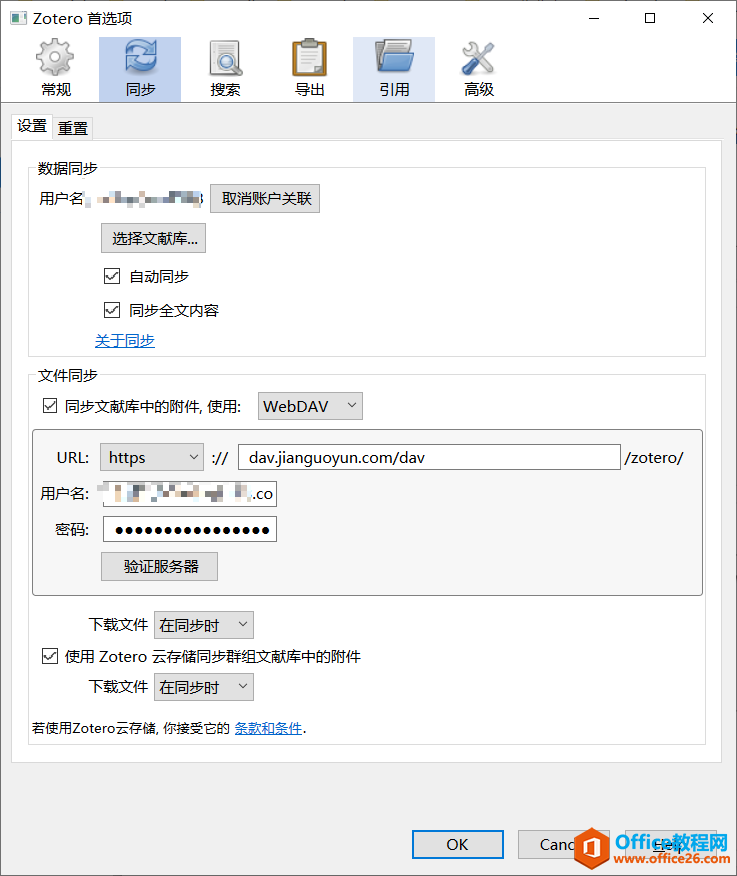Click the /zotero/ path suffix text
The height and width of the screenshot is (876, 737).
[654, 458]
